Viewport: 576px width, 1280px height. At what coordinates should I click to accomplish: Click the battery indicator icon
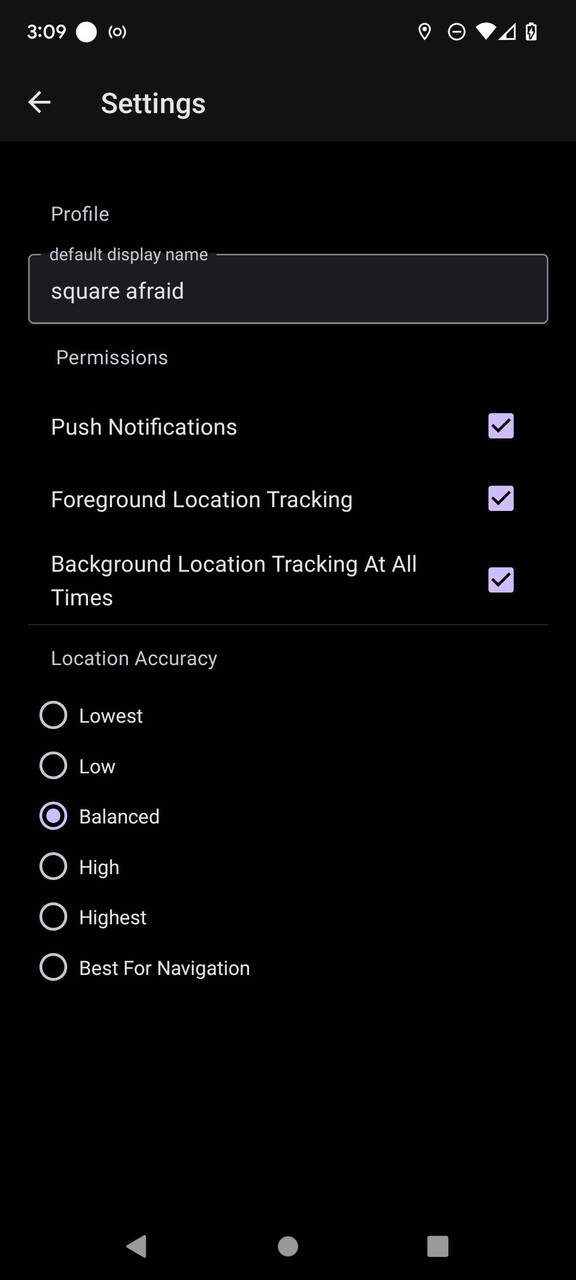(x=531, y=31)
